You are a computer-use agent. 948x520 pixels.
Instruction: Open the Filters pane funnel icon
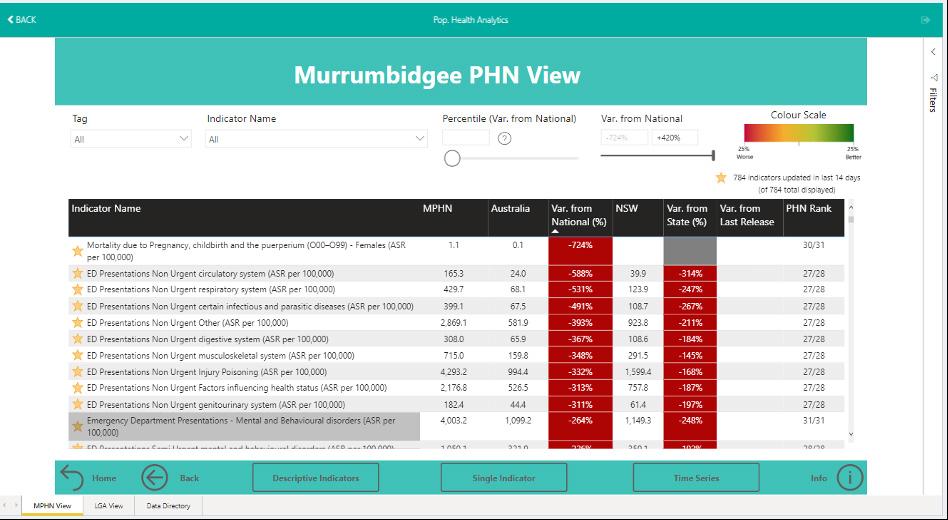[934, 77]
